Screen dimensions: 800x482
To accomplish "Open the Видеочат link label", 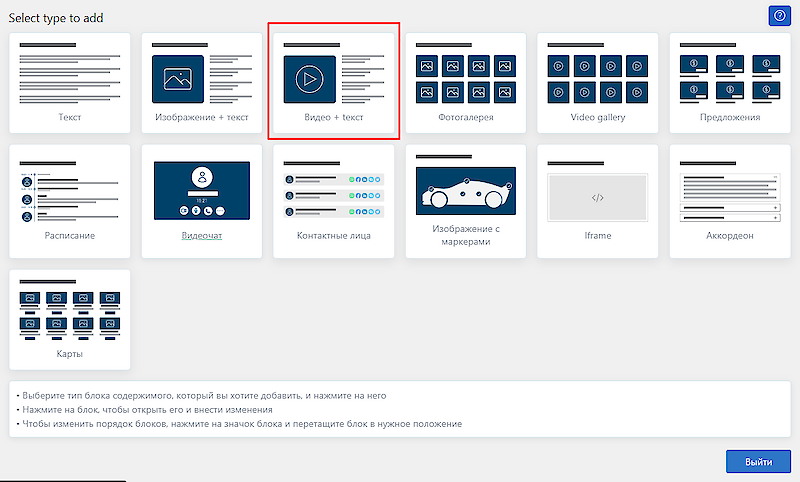I will coord(202,236).
